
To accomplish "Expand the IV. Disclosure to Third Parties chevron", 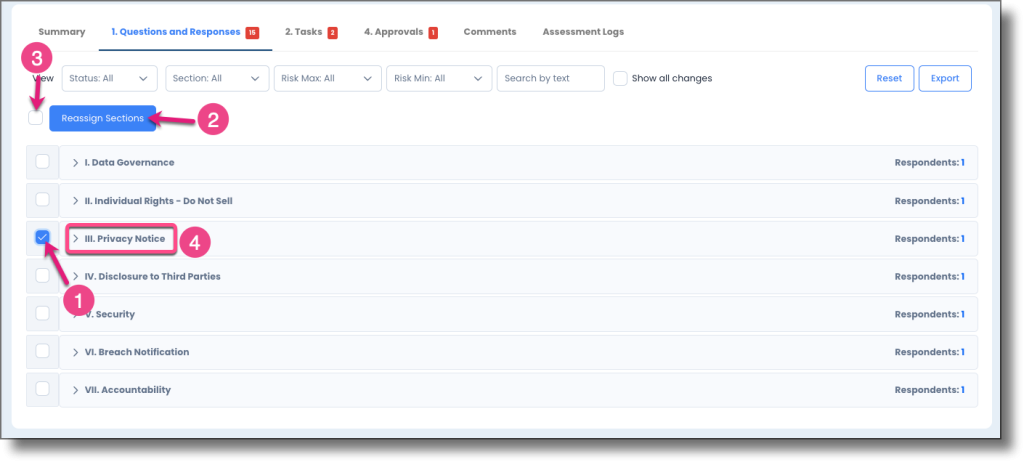I will pyautogui.click(x=76, y=276).
